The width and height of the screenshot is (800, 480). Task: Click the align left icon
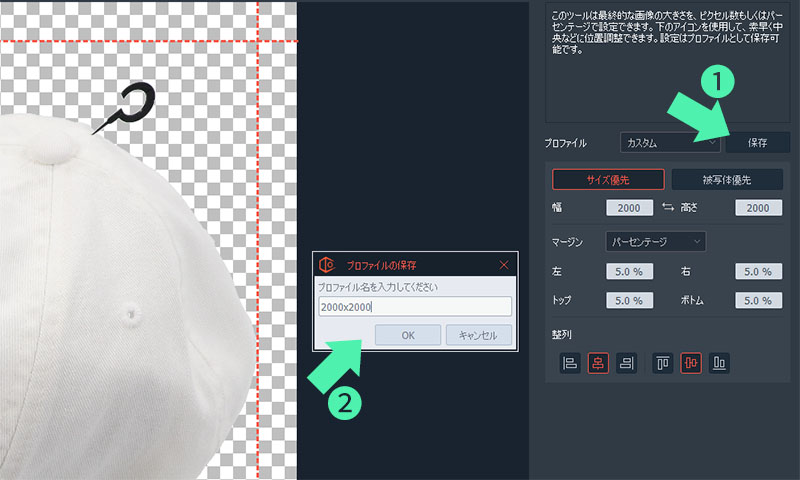coord(570,363)
